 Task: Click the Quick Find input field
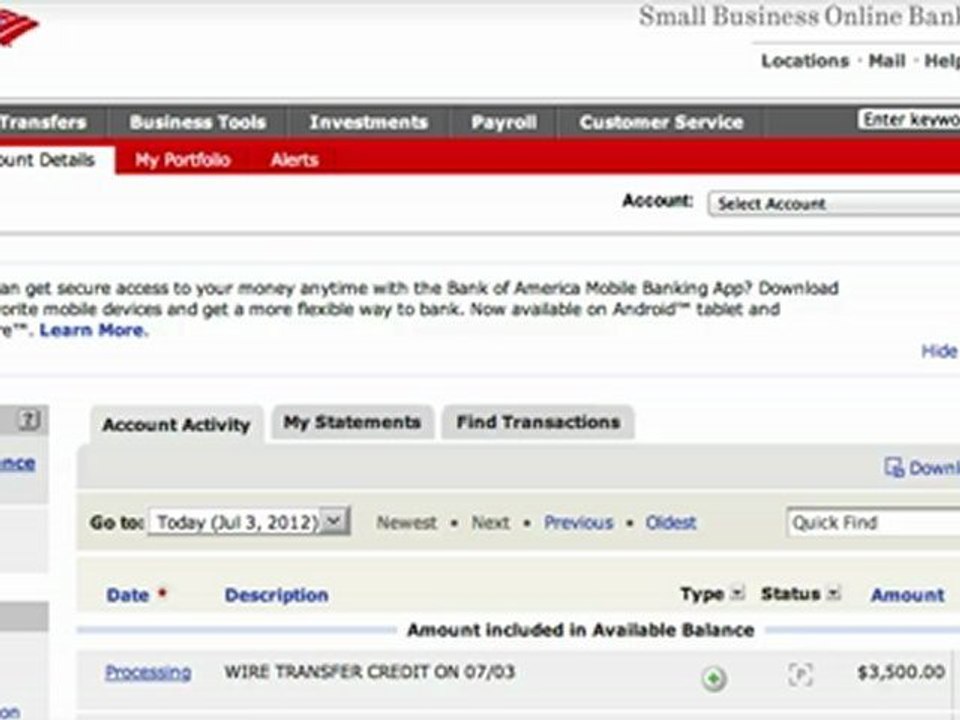point(873,522)
